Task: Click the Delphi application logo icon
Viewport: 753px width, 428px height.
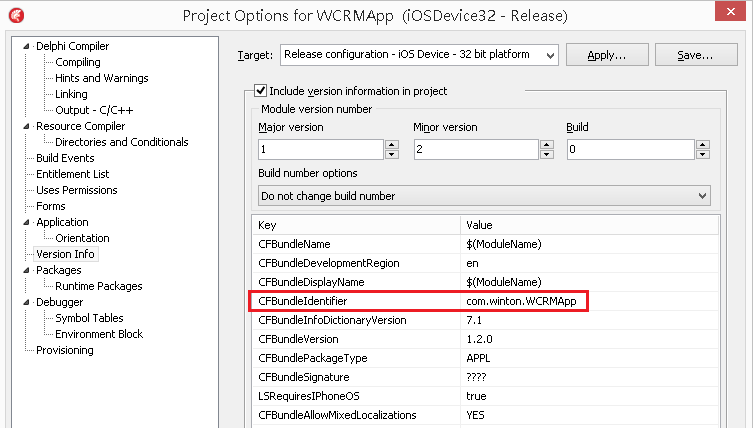Action: 17,15
